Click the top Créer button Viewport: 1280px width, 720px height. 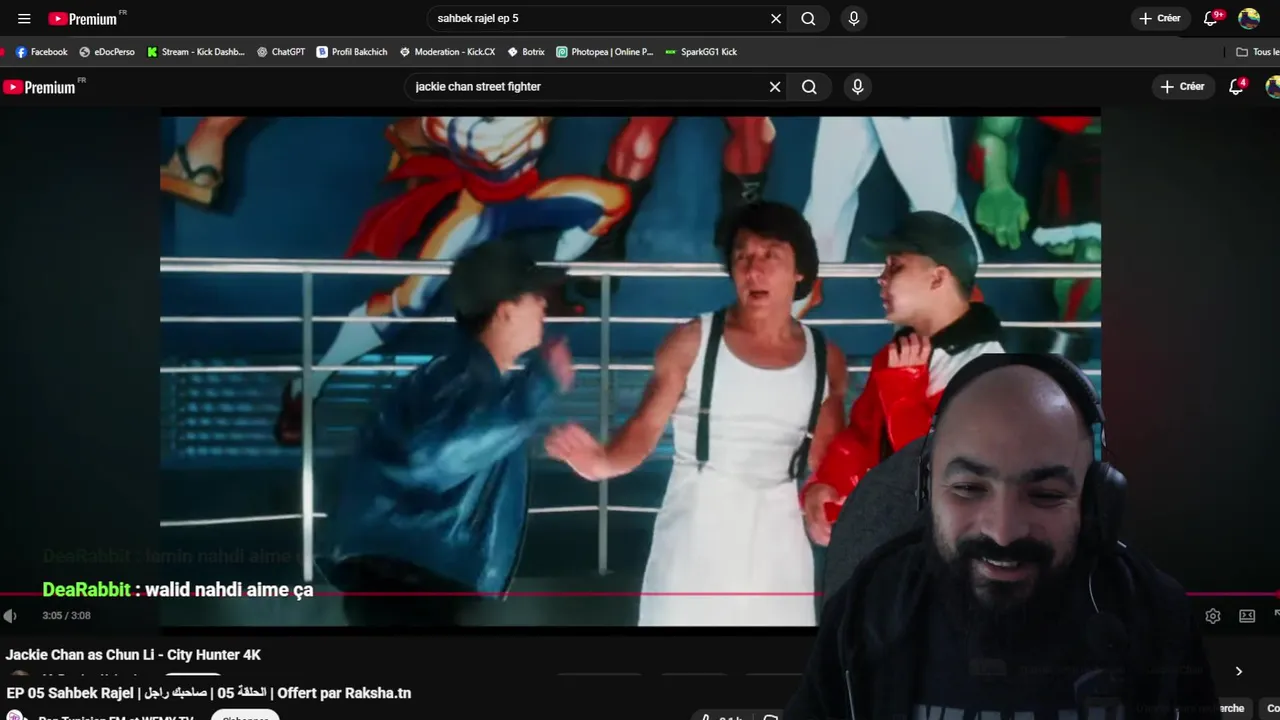(x=1160, y=18)
